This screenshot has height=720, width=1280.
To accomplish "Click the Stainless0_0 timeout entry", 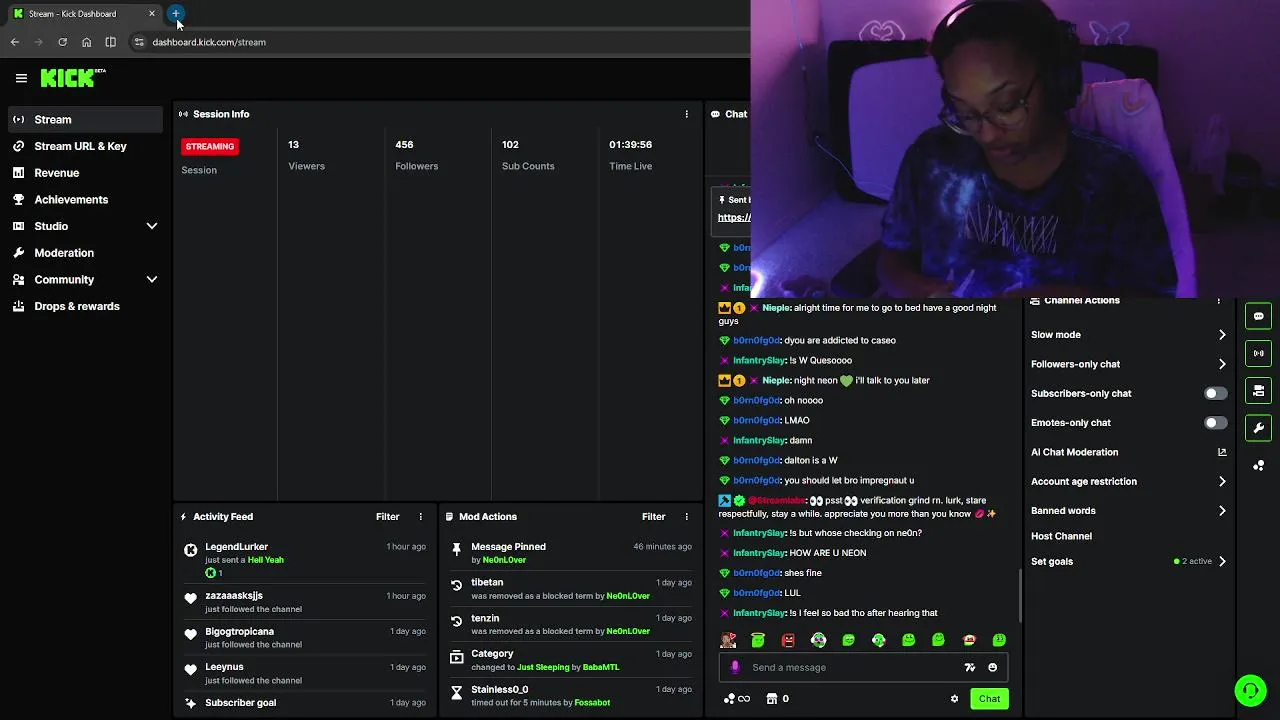I will click(x=570, y=696).
